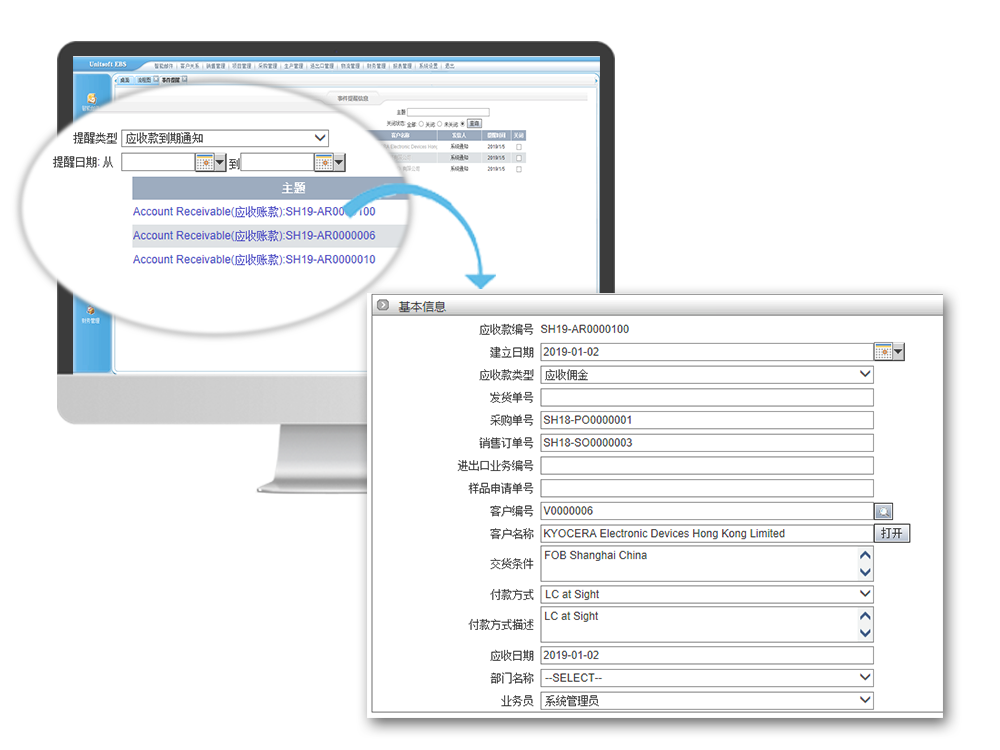Open the Account Receivable SH19-AR0000006 link
Viewport: 1000px width, 750px height.
tap(254, 236)
